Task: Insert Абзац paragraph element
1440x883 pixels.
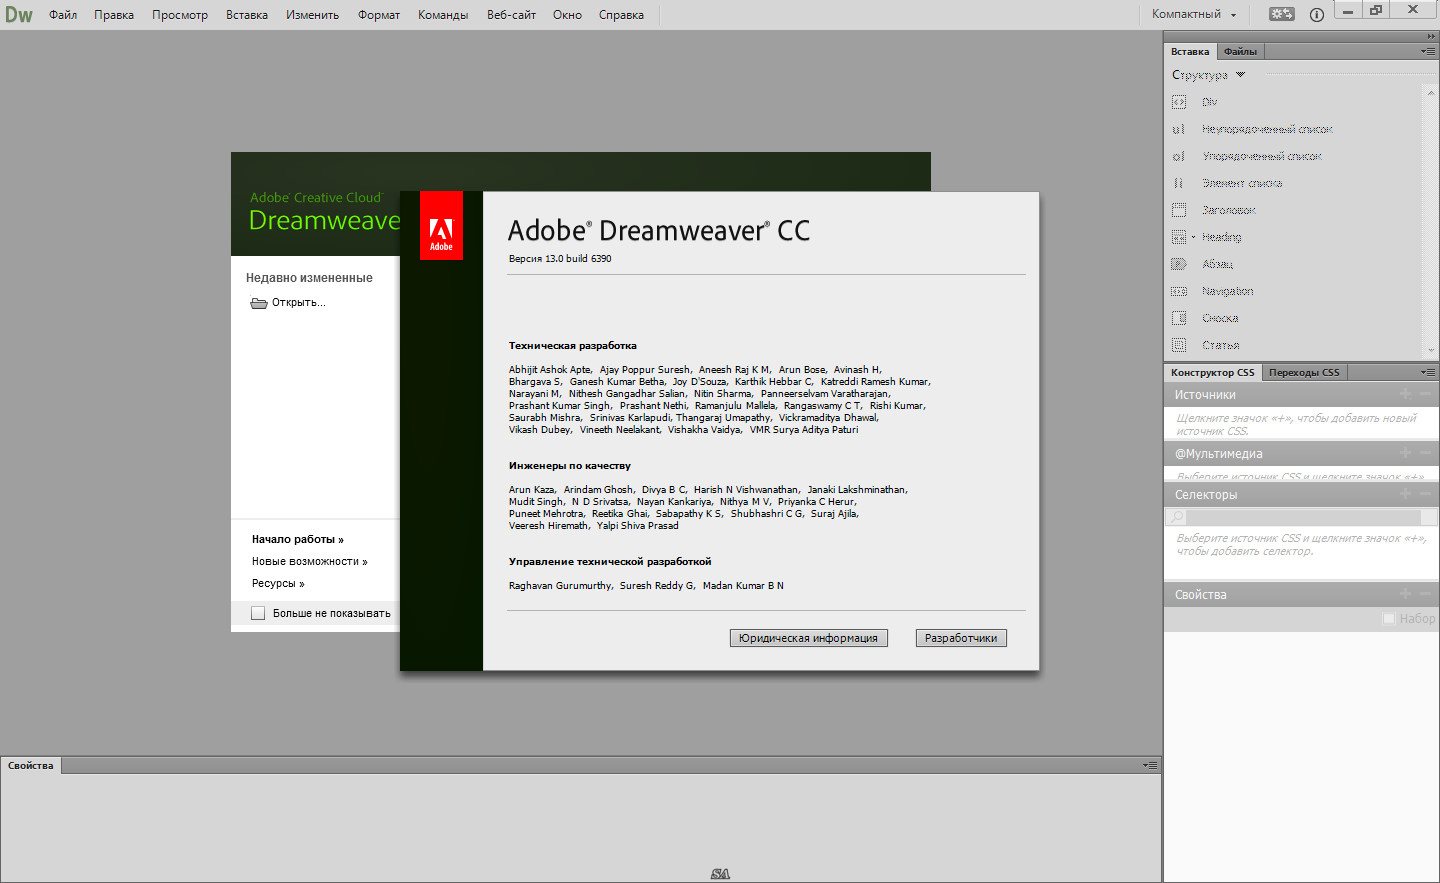Action: (1202, 264)
